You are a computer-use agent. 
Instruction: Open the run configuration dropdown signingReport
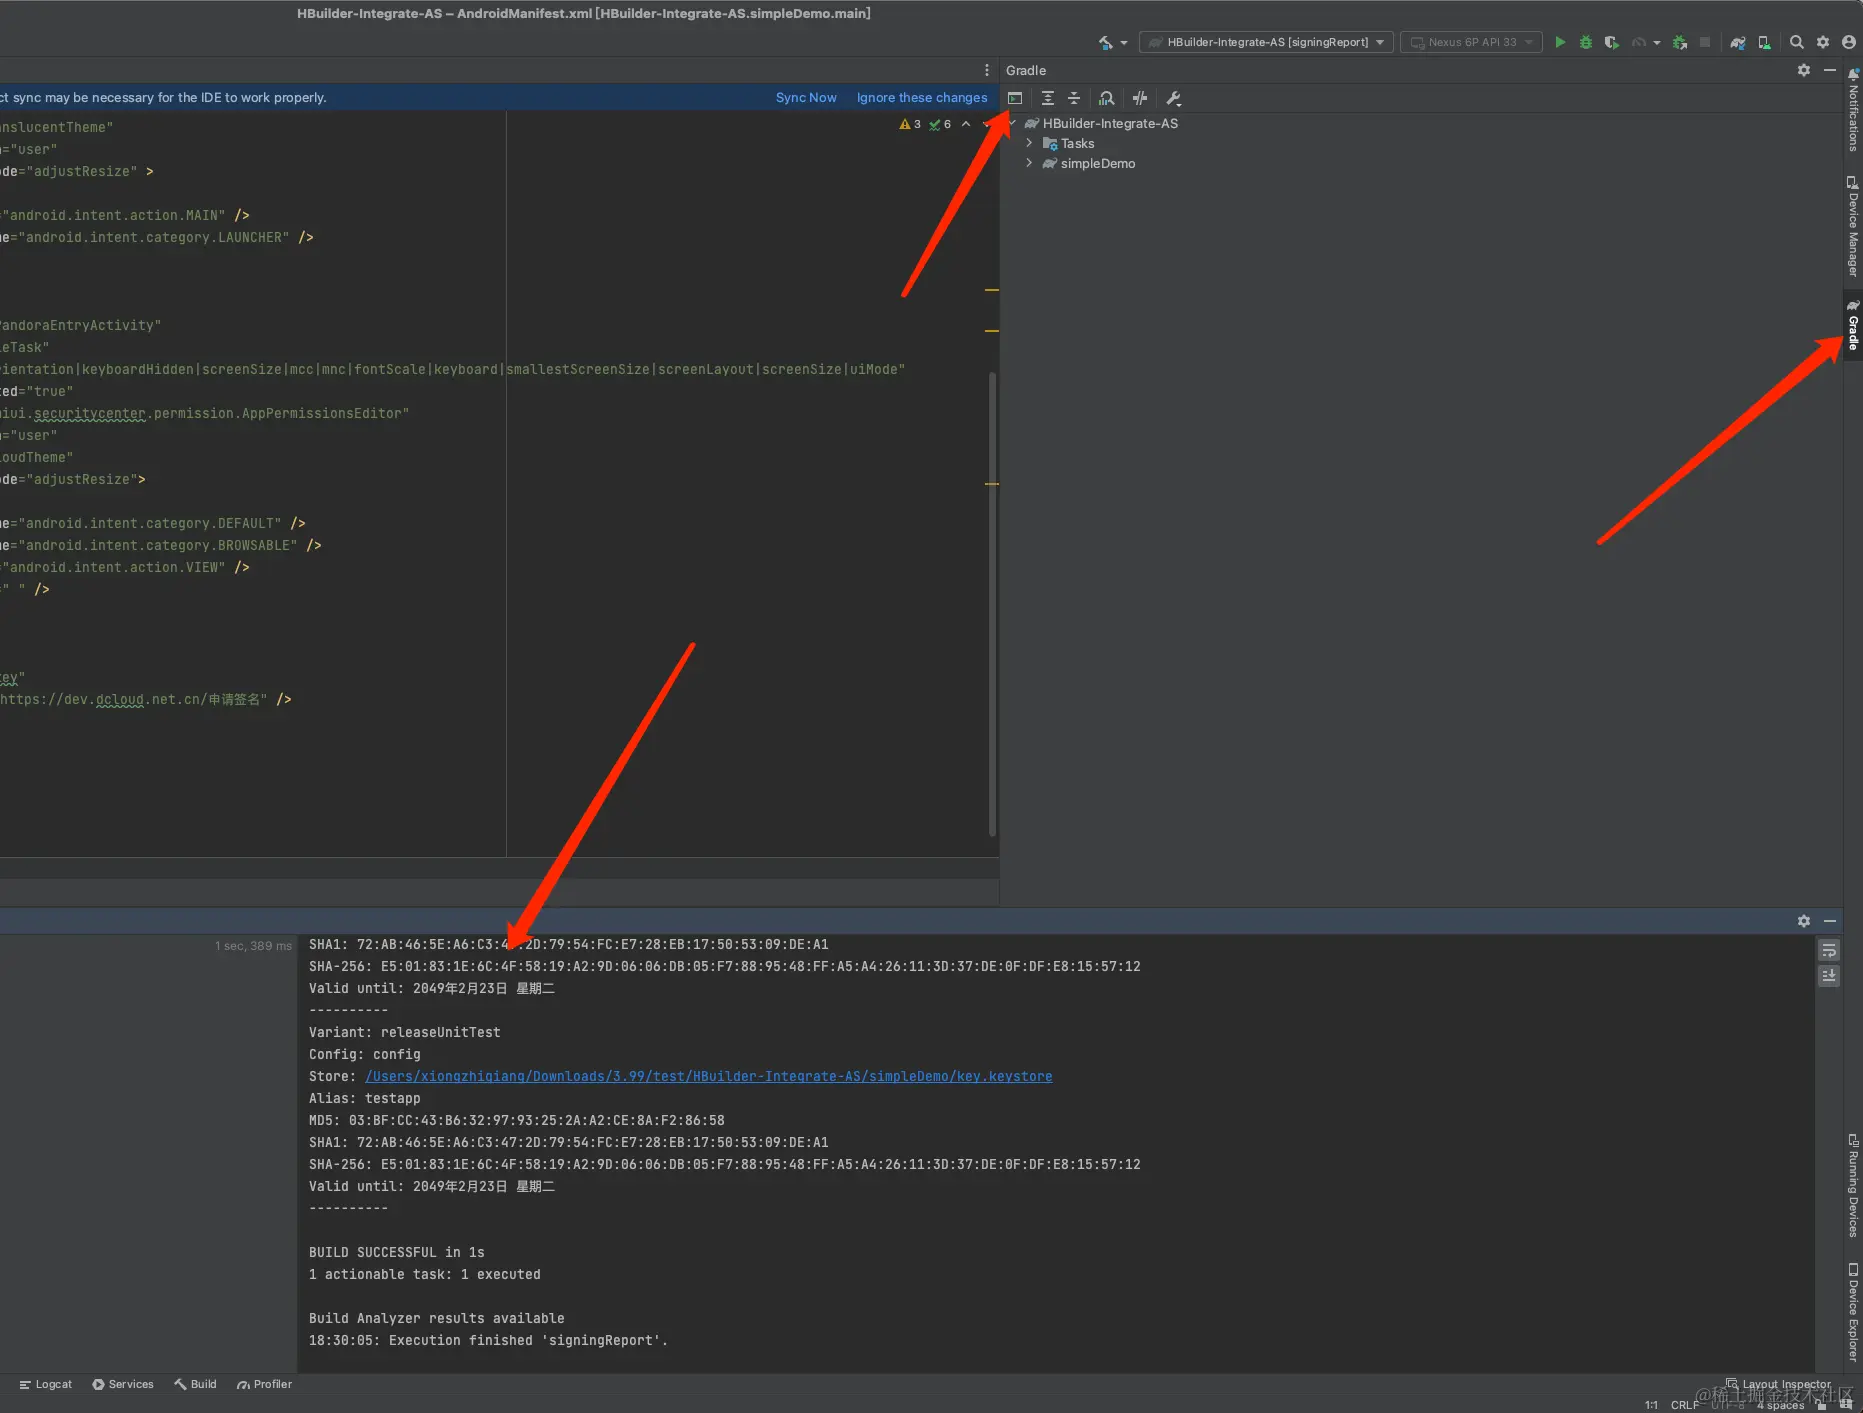(1266, 42)
